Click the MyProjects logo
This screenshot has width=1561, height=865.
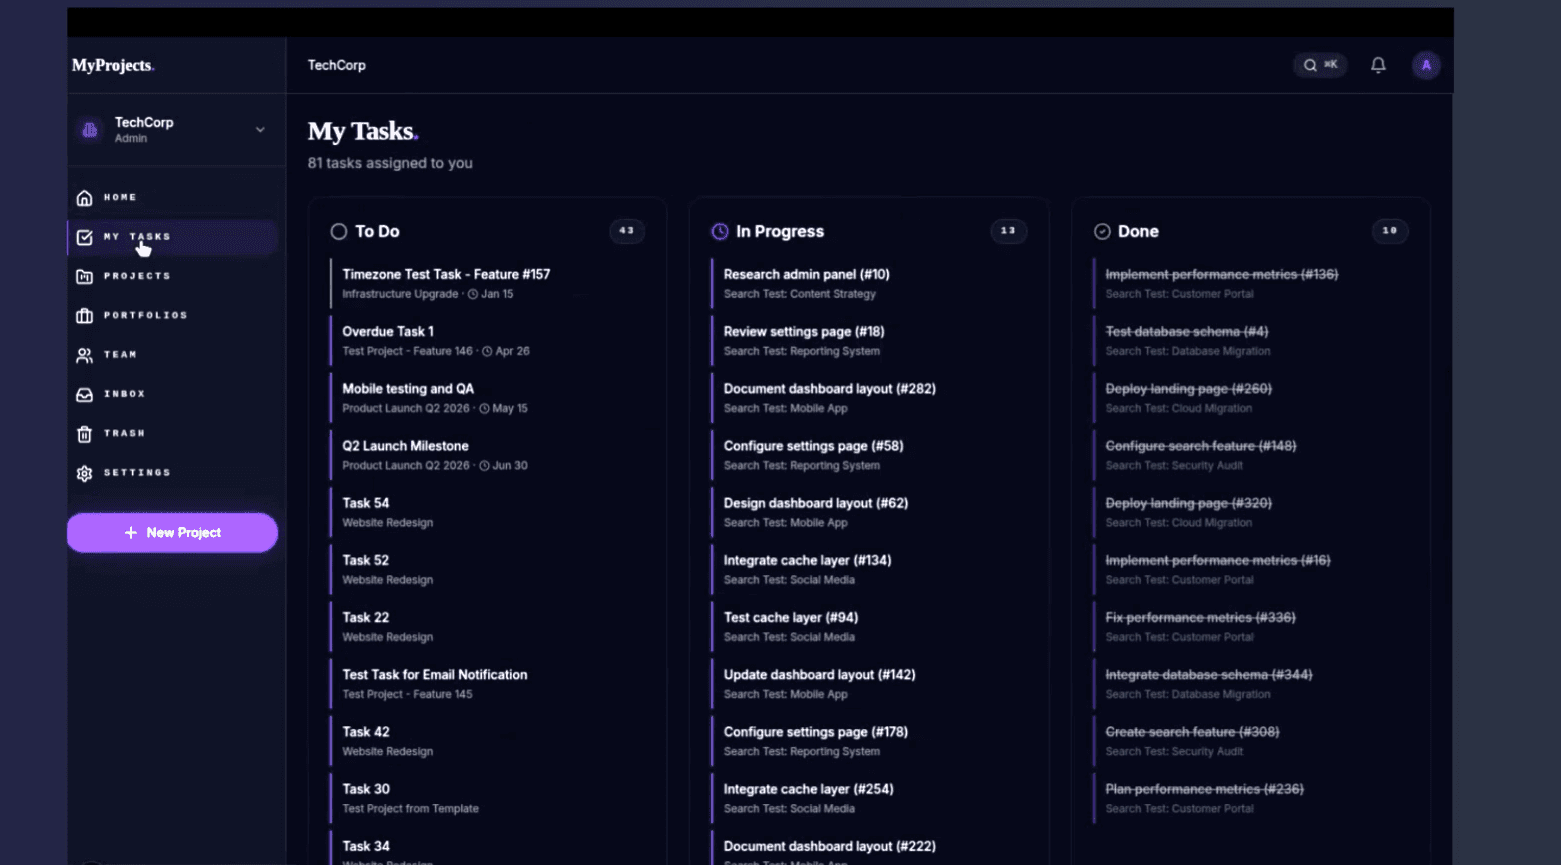pos(113,66)
